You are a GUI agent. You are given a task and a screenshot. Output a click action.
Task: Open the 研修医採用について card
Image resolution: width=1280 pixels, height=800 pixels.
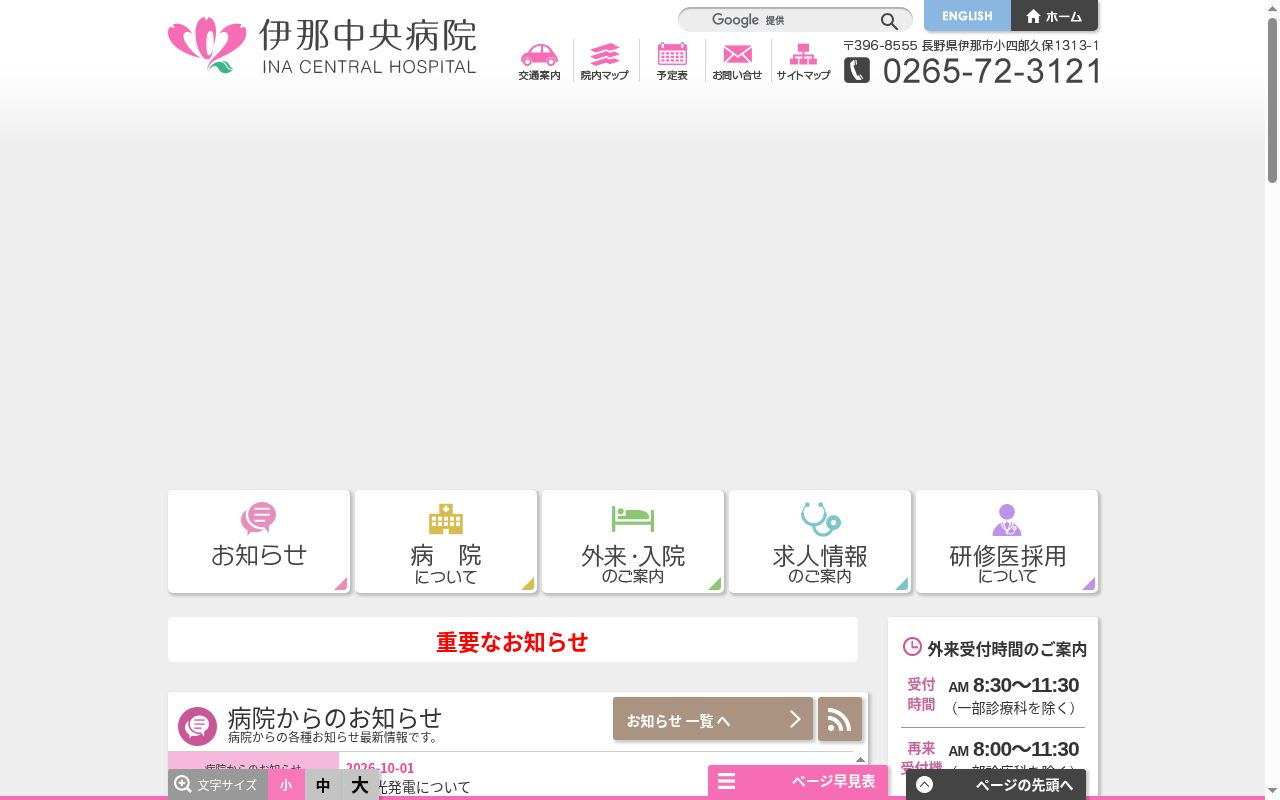point(1007,541)
